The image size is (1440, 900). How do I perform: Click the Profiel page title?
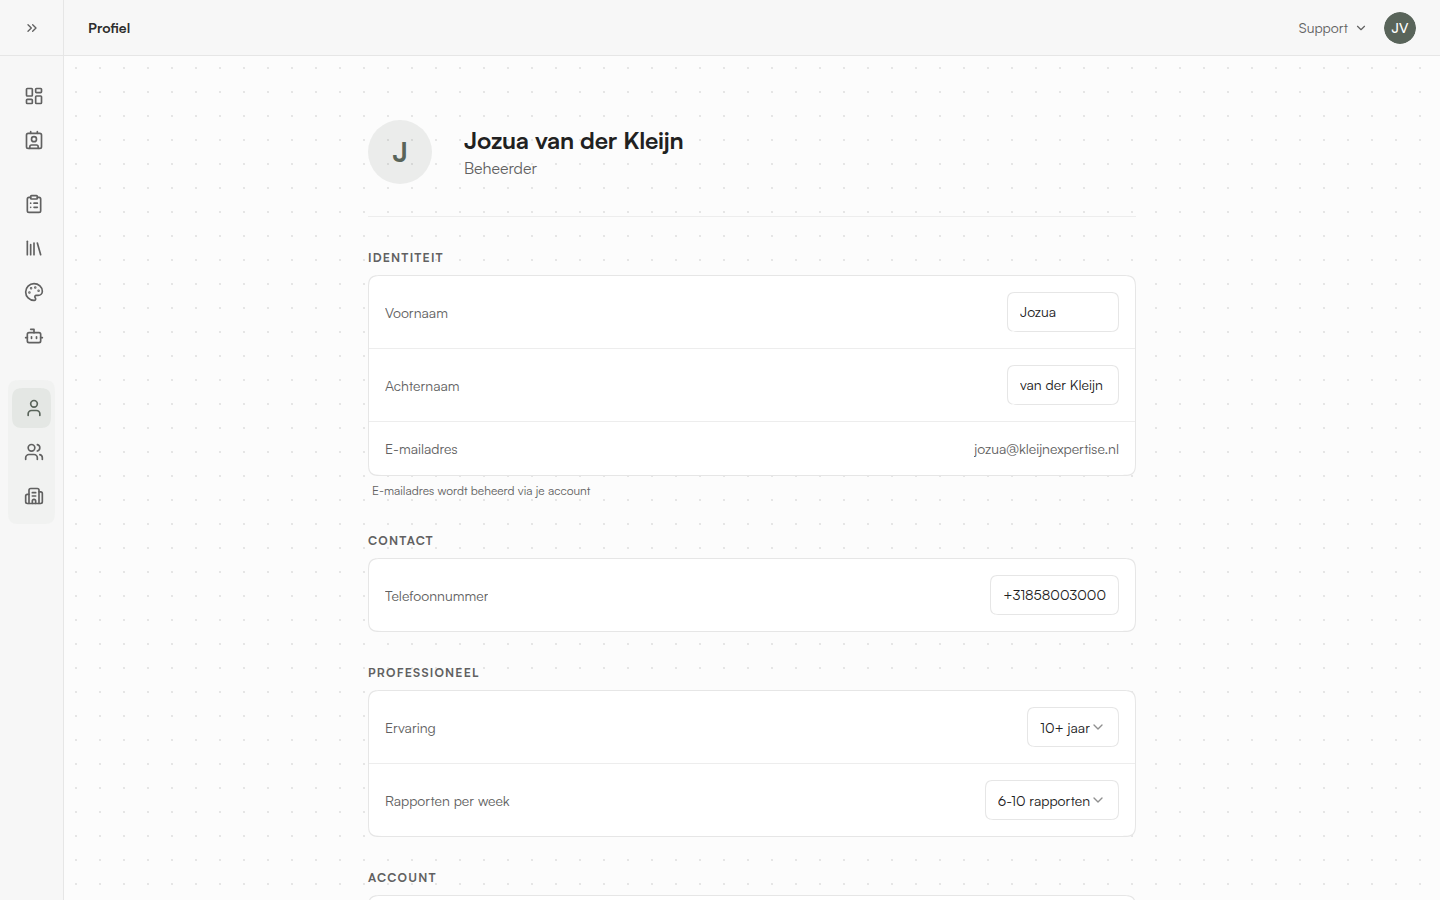tap(109, 28)
